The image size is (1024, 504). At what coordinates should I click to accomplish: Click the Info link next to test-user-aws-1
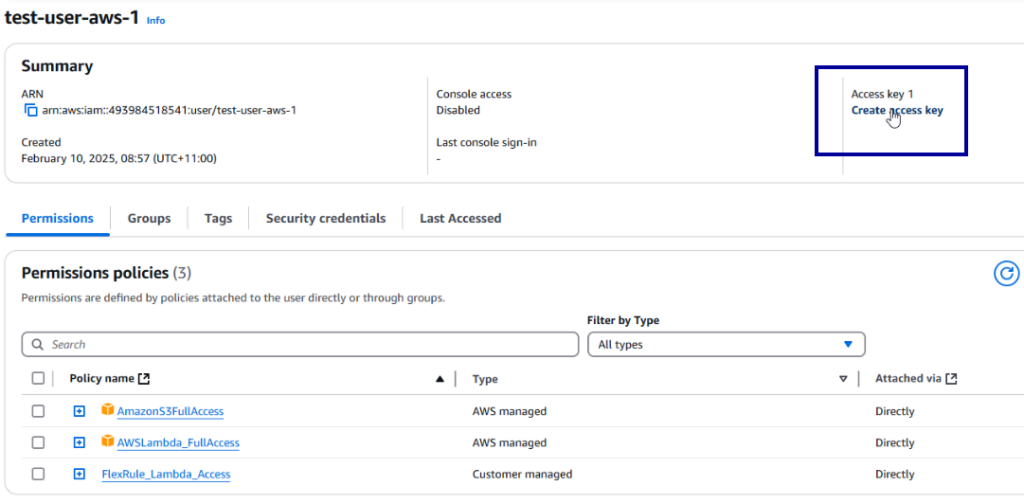(155, 20)
